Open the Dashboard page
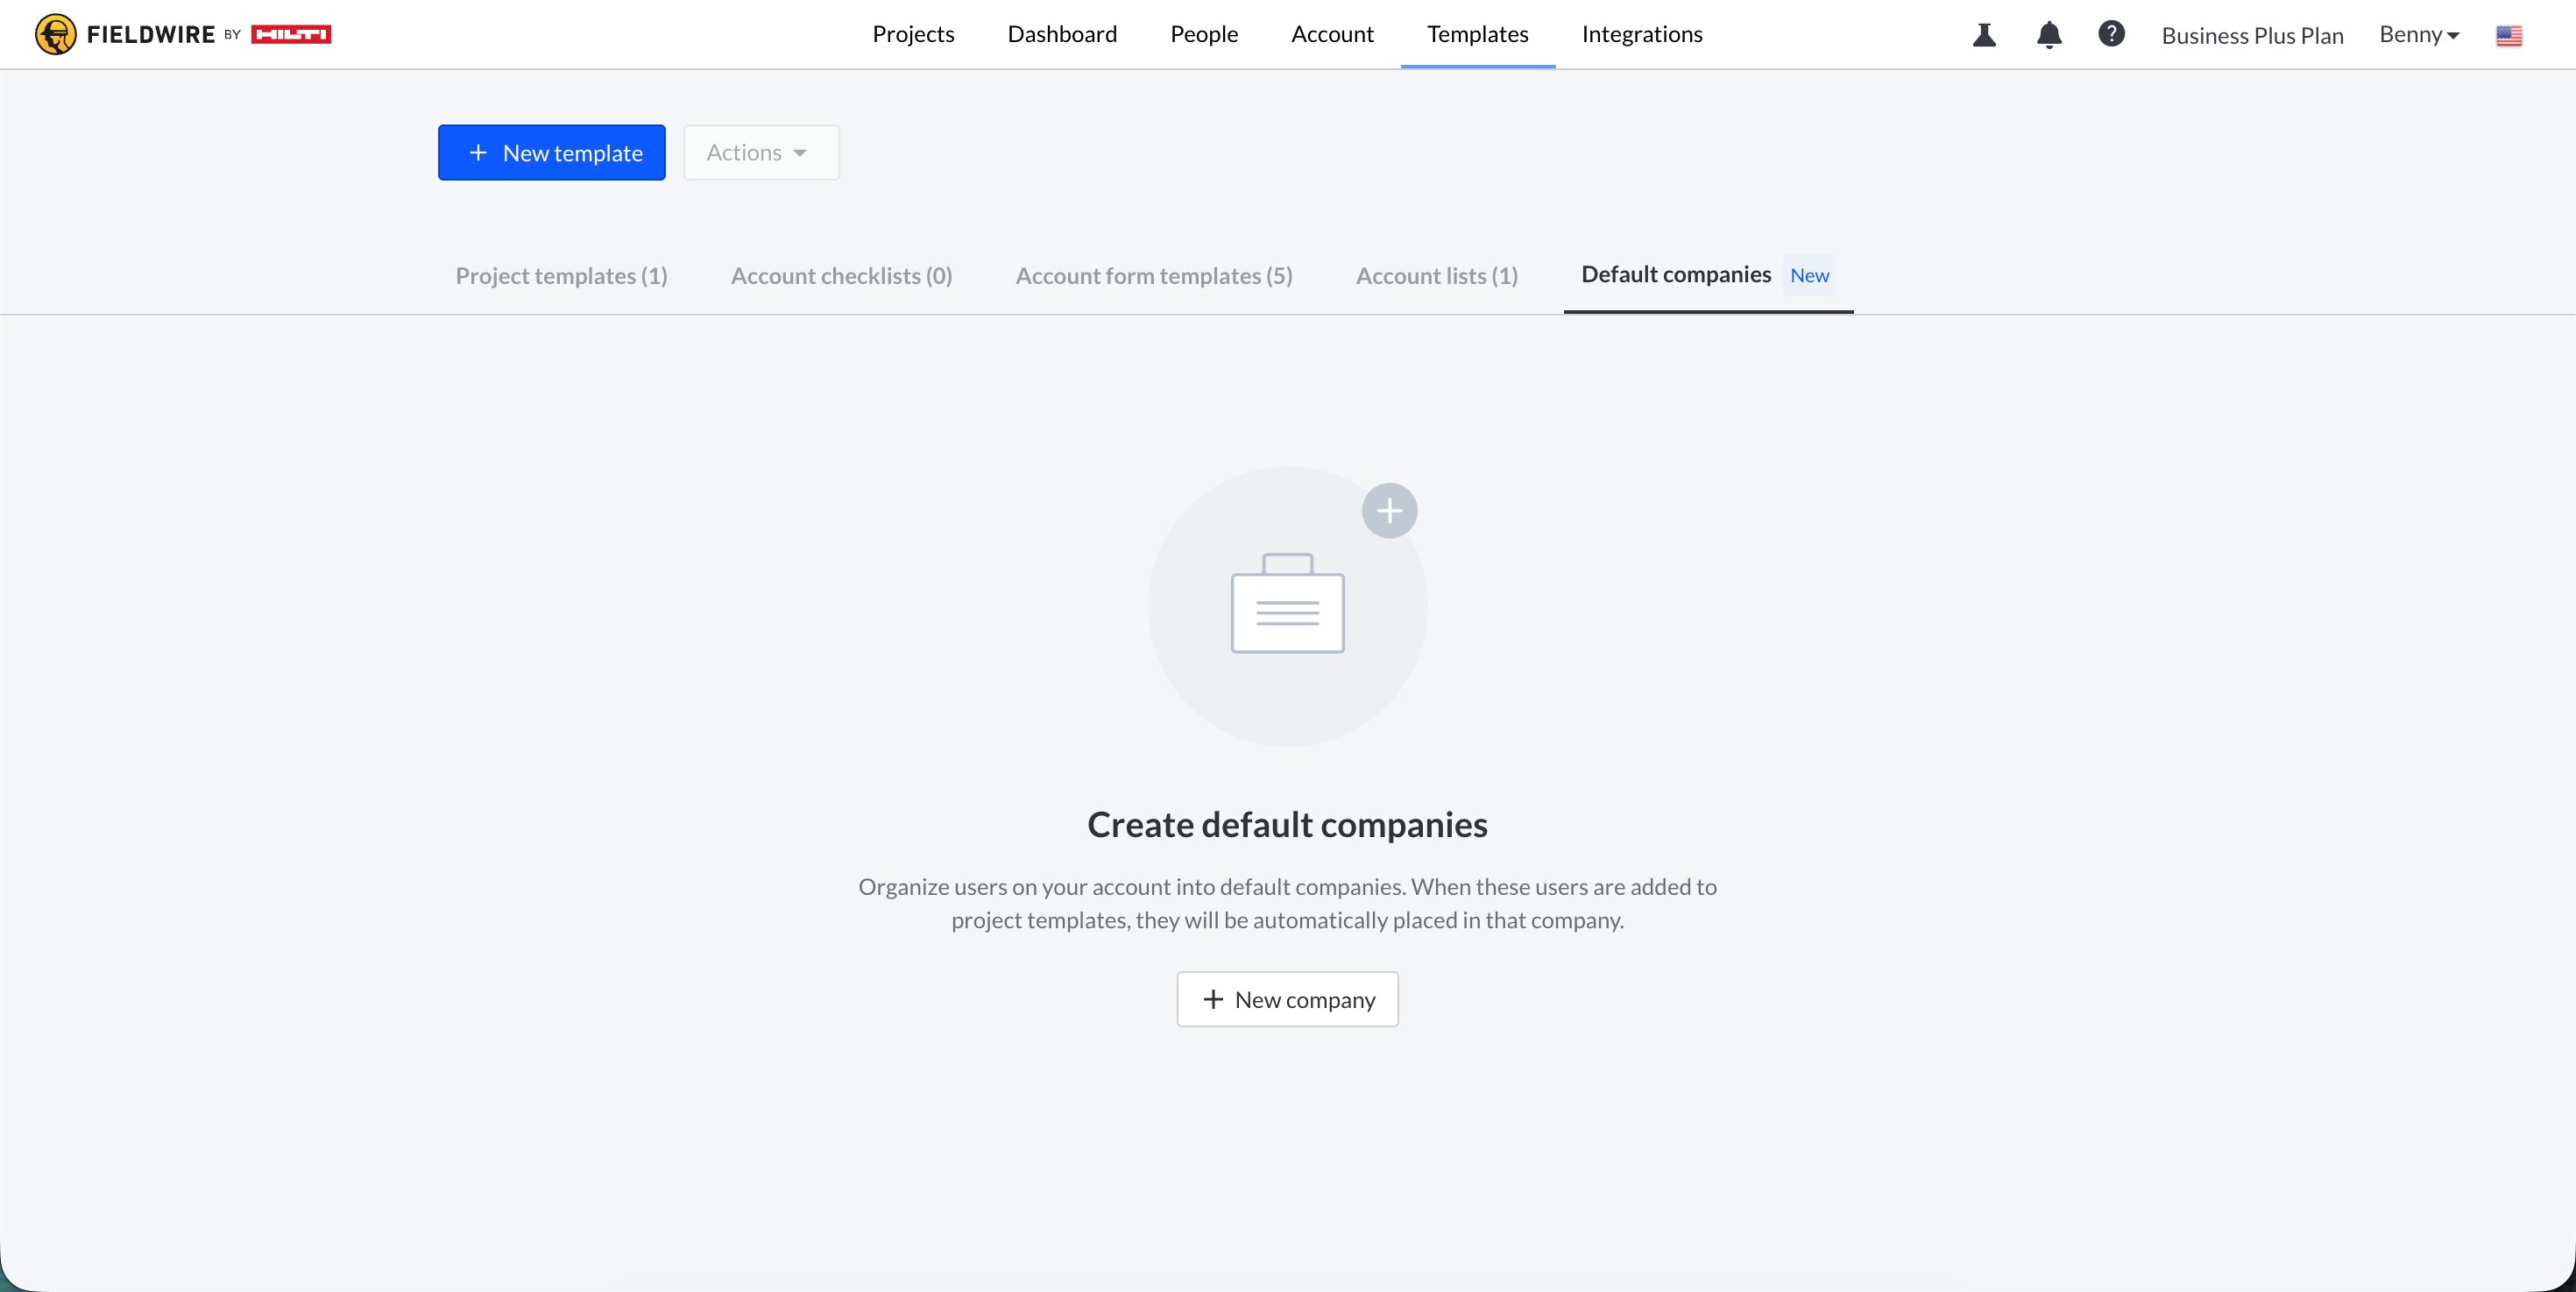This screenshot has height=1292, width=2576. click(1062, 34)
